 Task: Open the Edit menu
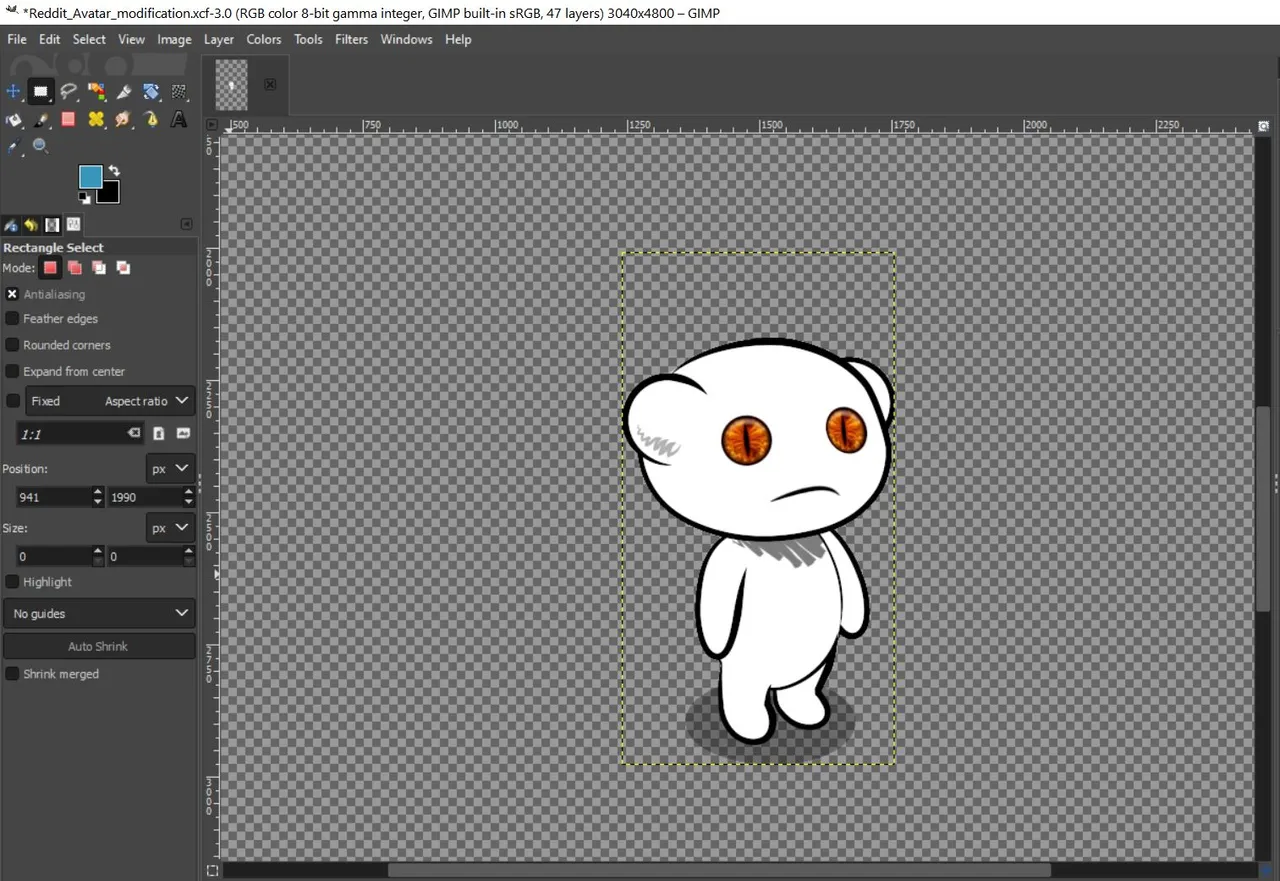[50, 39]
